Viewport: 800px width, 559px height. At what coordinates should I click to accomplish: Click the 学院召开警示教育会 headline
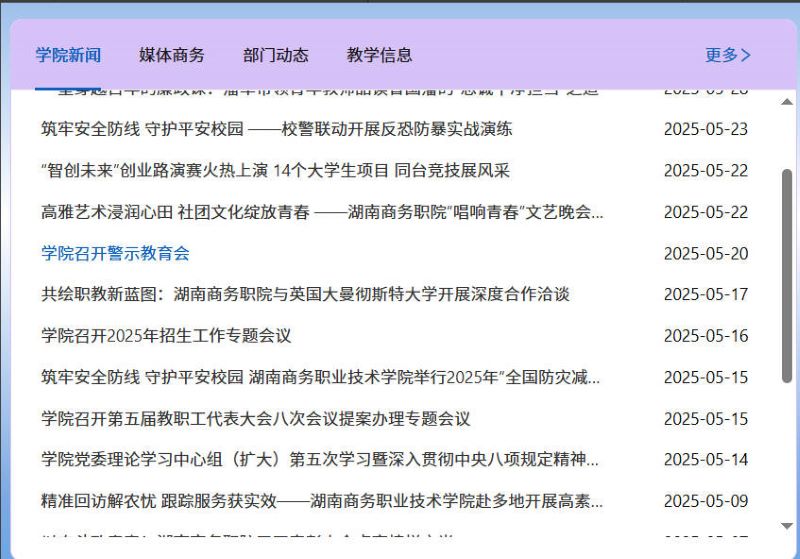(115, 254)
